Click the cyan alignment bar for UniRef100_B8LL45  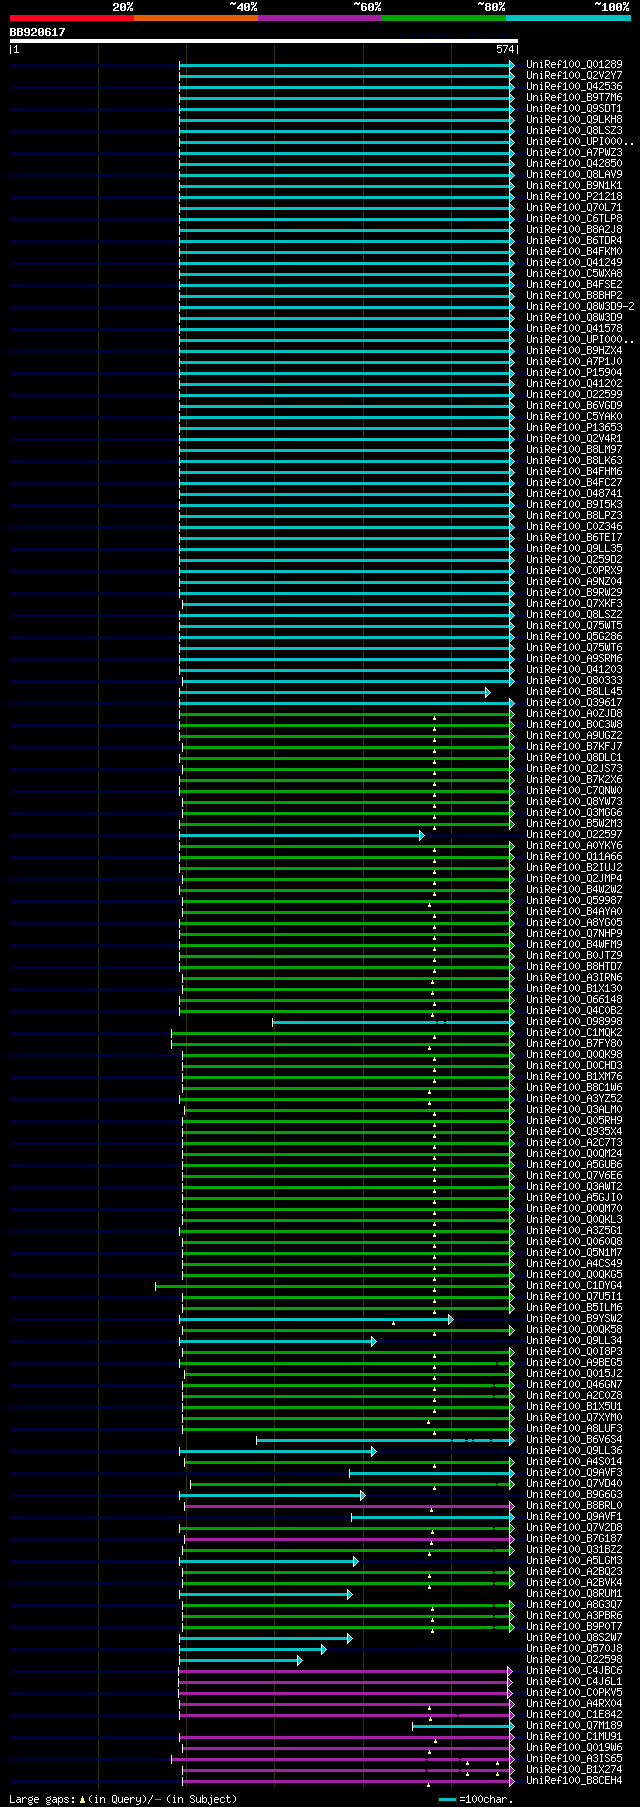pyautogui.click(x=335, y=692)
